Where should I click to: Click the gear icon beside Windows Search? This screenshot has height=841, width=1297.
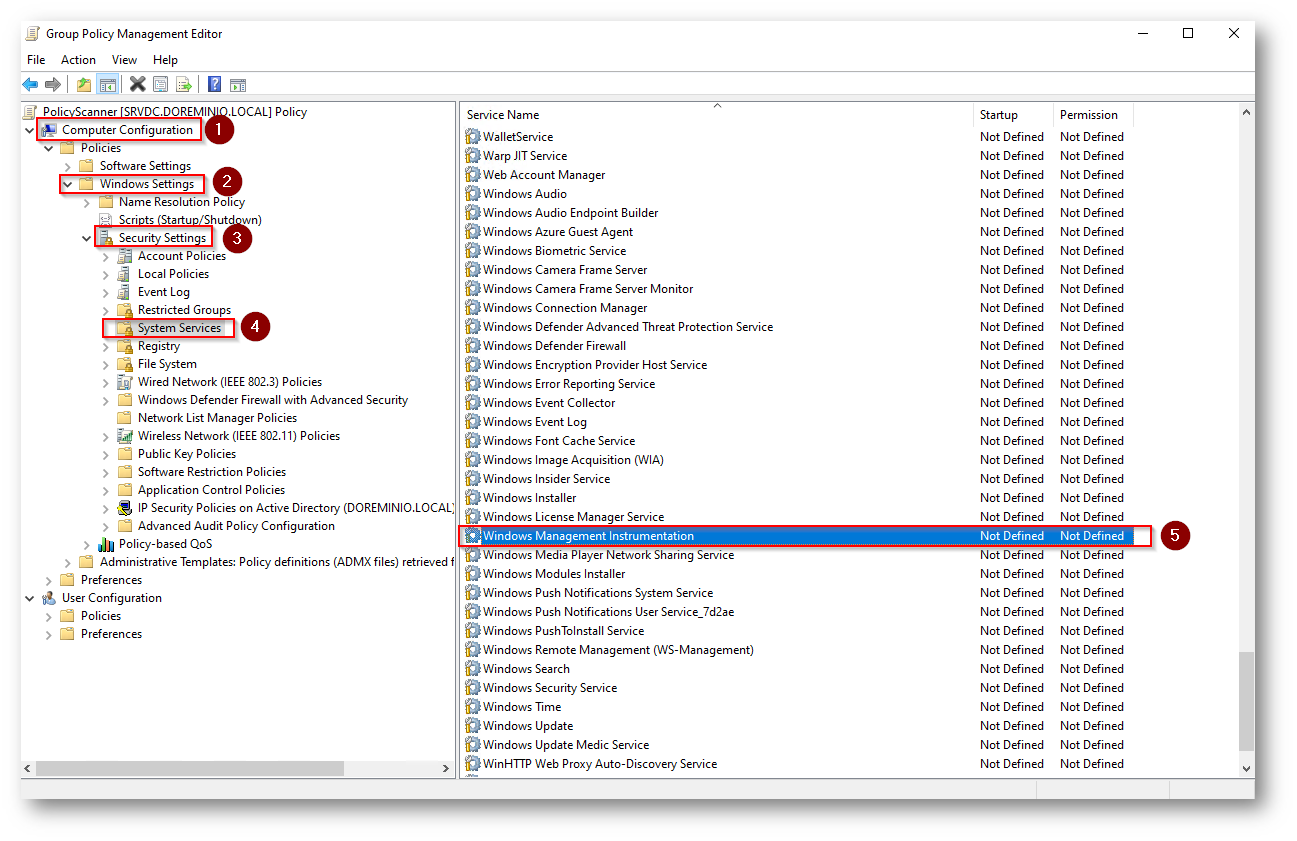coord(473,669)
